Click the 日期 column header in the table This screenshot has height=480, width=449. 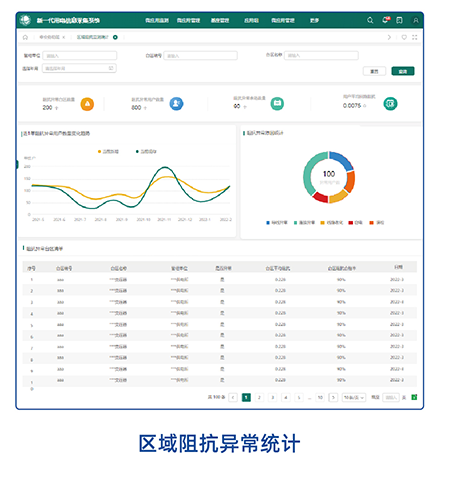398,267
